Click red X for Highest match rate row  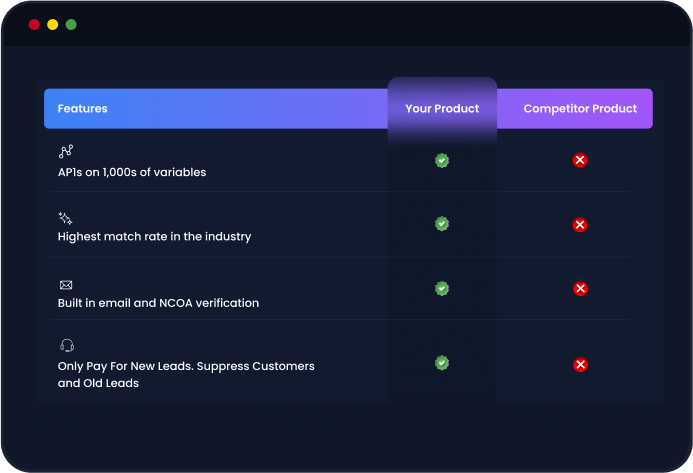(580, 225)
